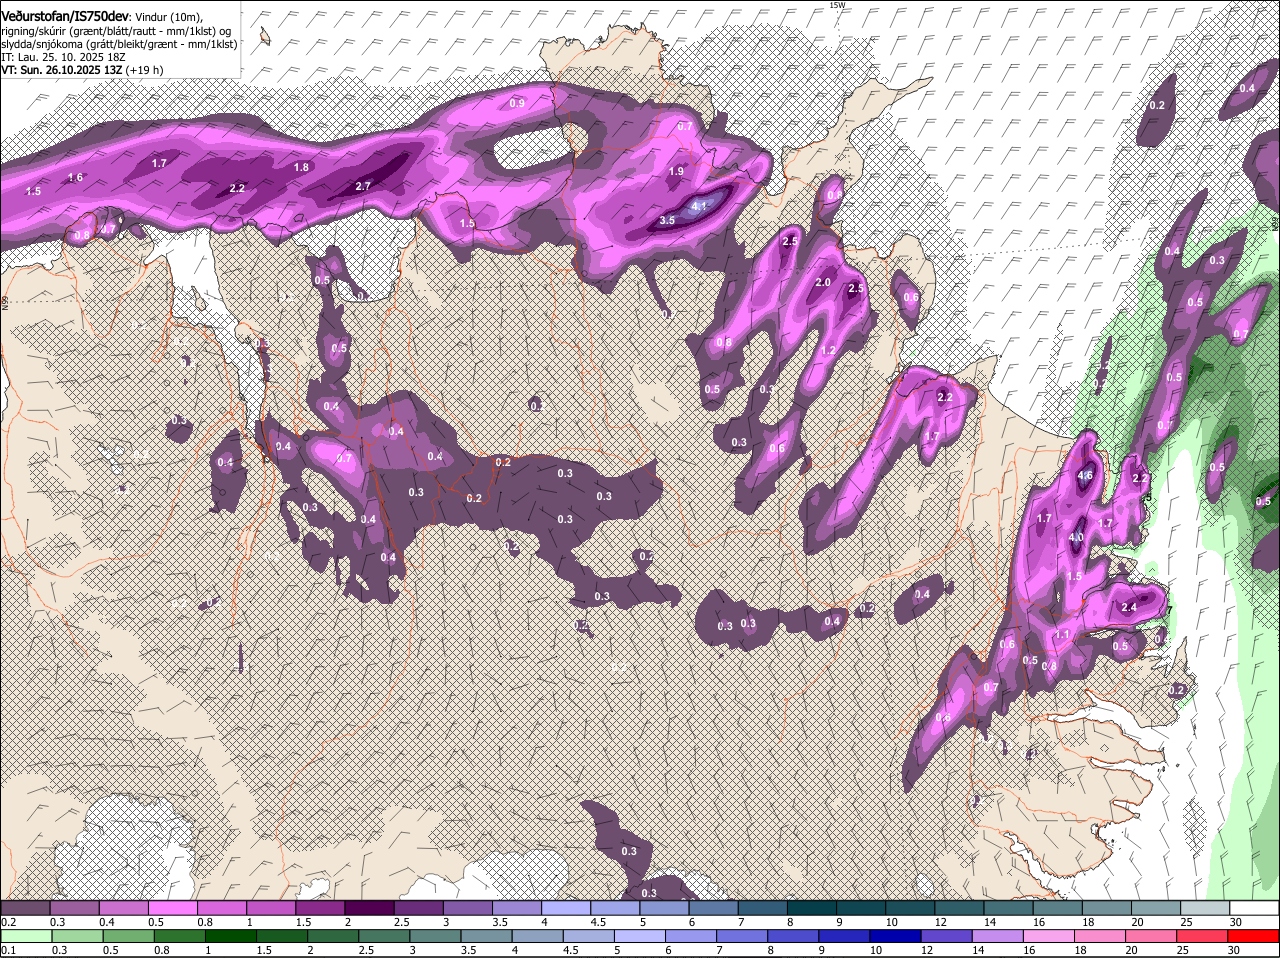The height and width of the screenshot is (958, 1280).
Task: Click the '0.2' label on the snow scale
Action: [8, 922]
